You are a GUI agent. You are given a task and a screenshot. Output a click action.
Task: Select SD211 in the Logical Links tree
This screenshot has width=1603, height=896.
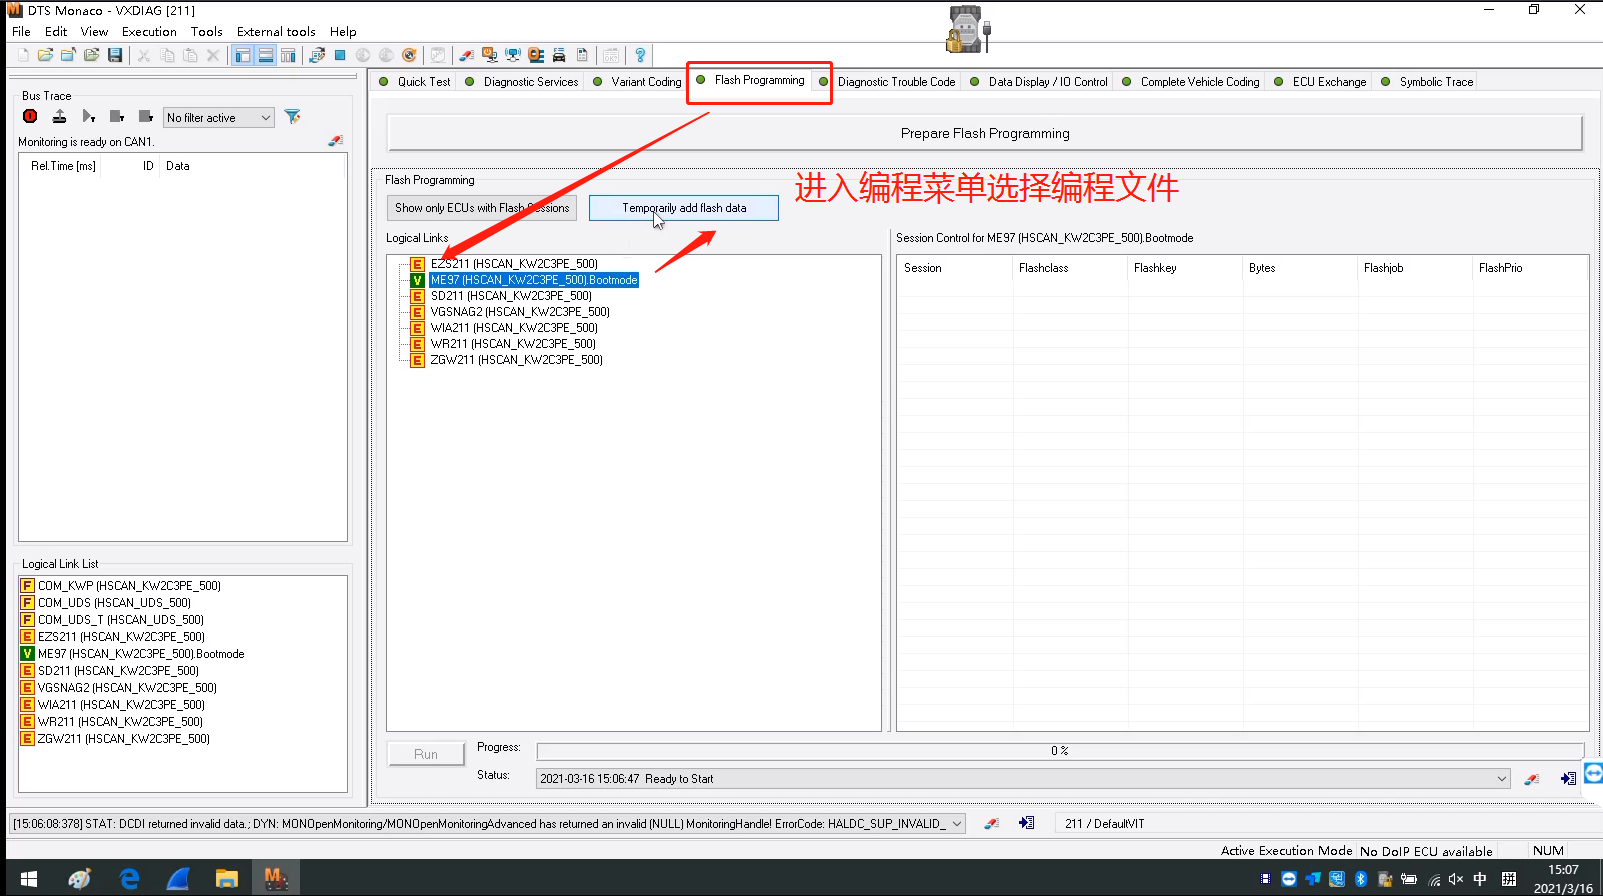tap(511, 296)
